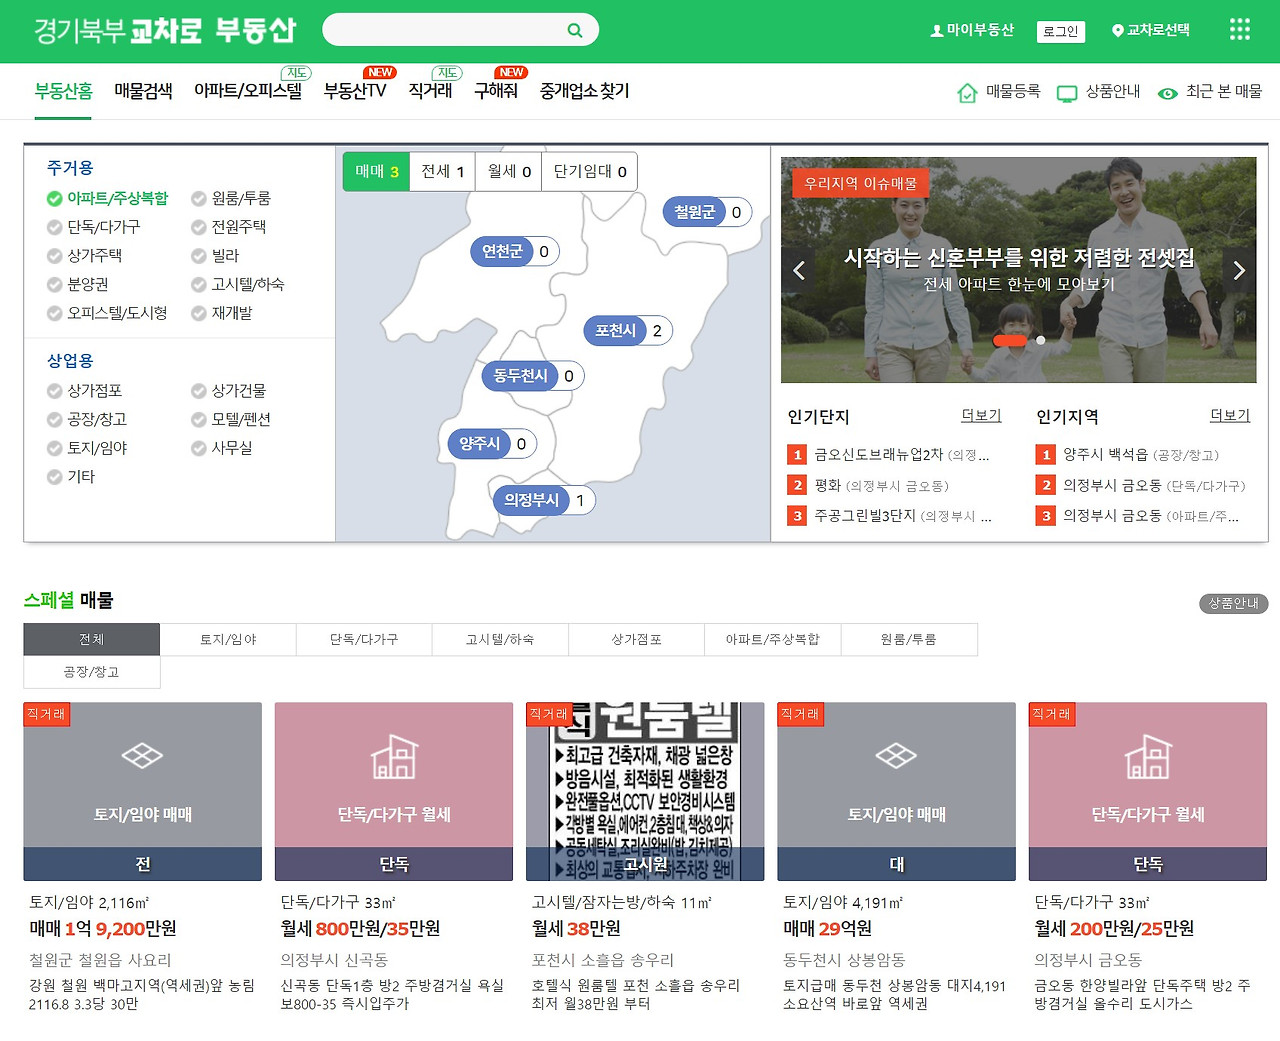Select 상가점포 commercial type
The height and width of the screenshot is (1041, 1280).
(84, 391)
